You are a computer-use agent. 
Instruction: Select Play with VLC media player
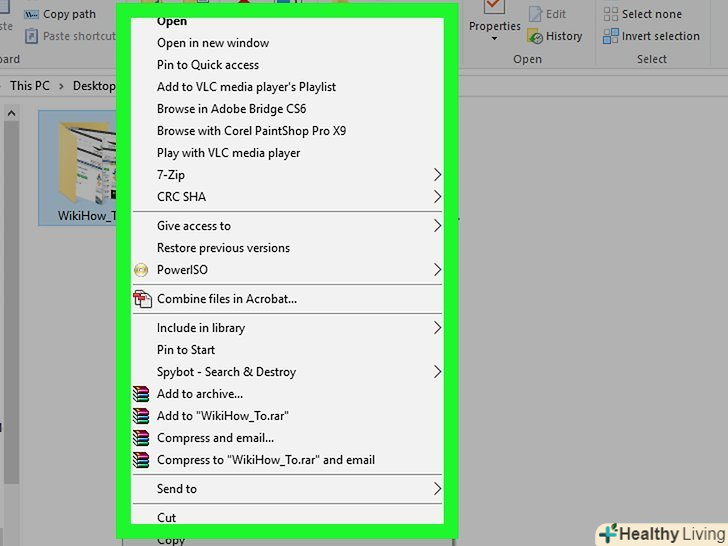click(x=287, y=153)
